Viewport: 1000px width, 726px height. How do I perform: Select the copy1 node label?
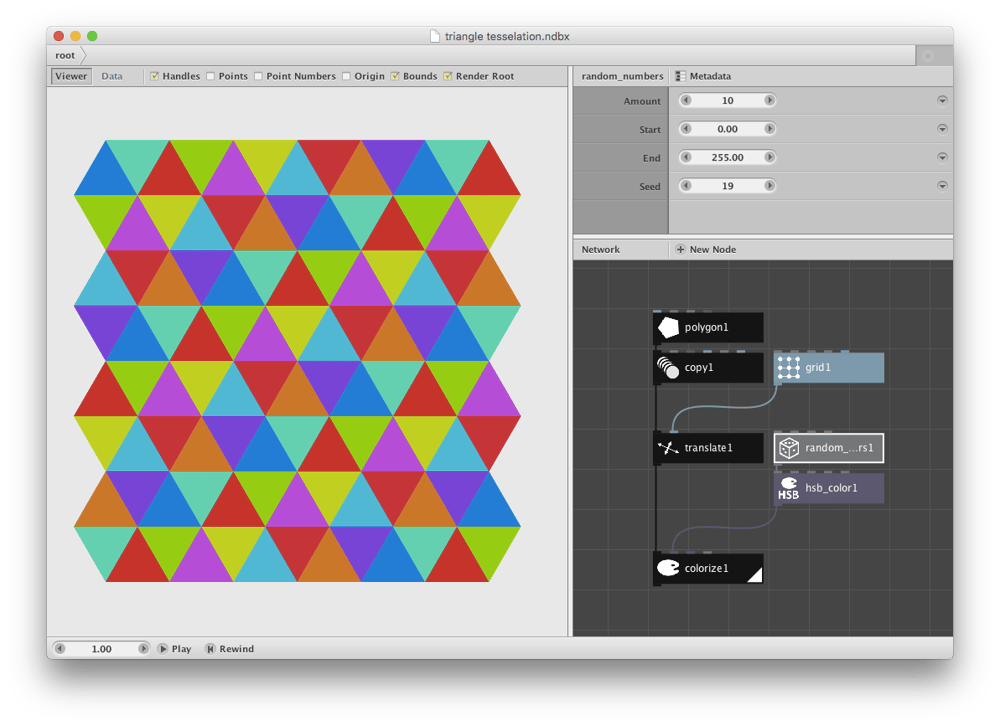pos(698,367)
